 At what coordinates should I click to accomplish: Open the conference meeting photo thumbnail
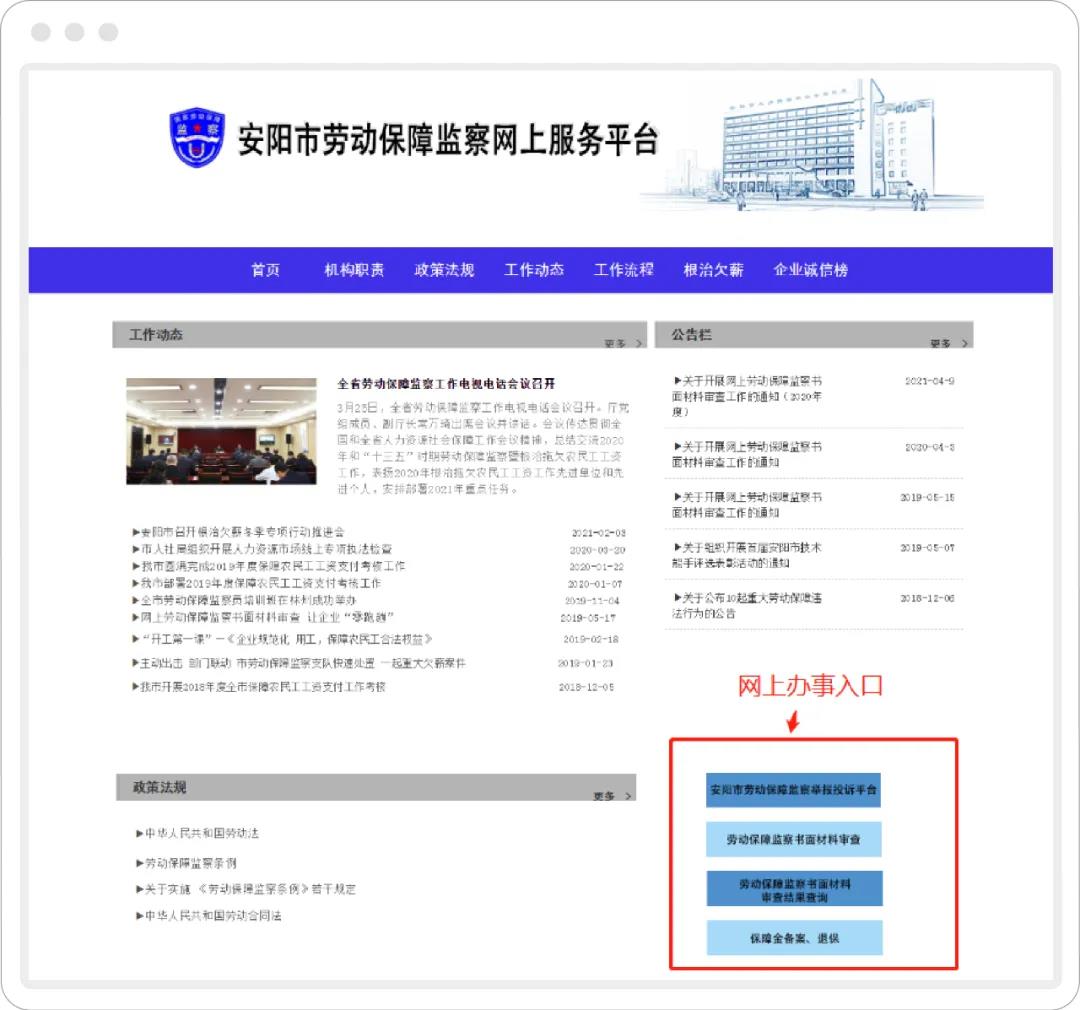pyautogui.click(x=221, y=431)
